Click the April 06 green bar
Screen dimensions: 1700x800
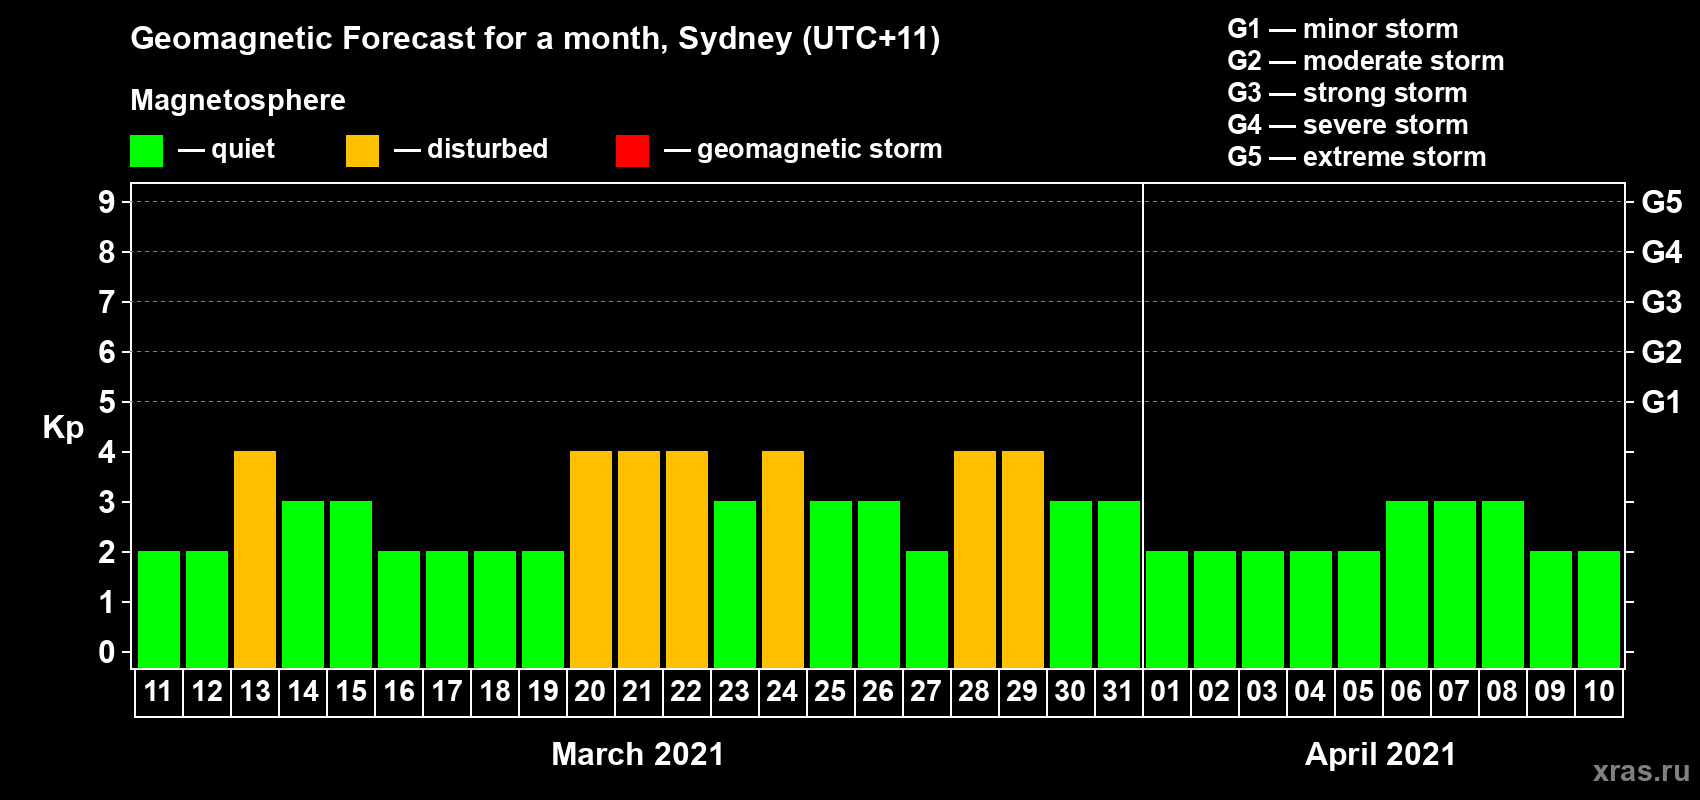tap(1407, 584)
